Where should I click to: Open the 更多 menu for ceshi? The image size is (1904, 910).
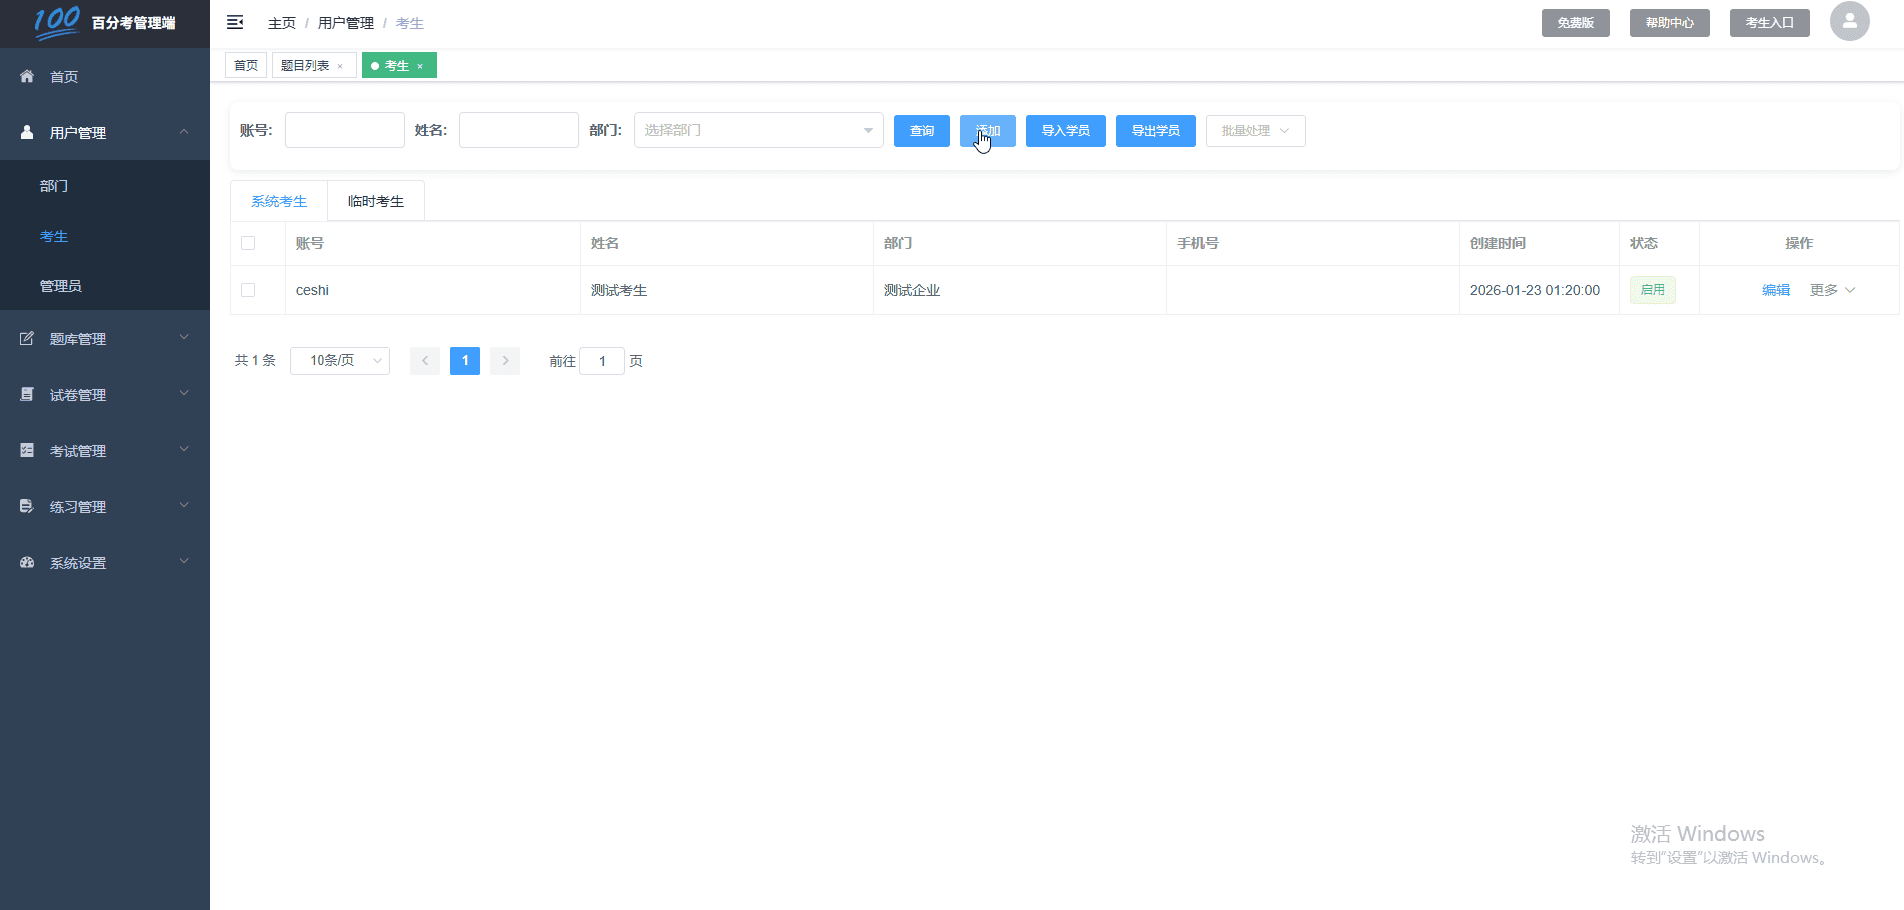click(1831, 290)
